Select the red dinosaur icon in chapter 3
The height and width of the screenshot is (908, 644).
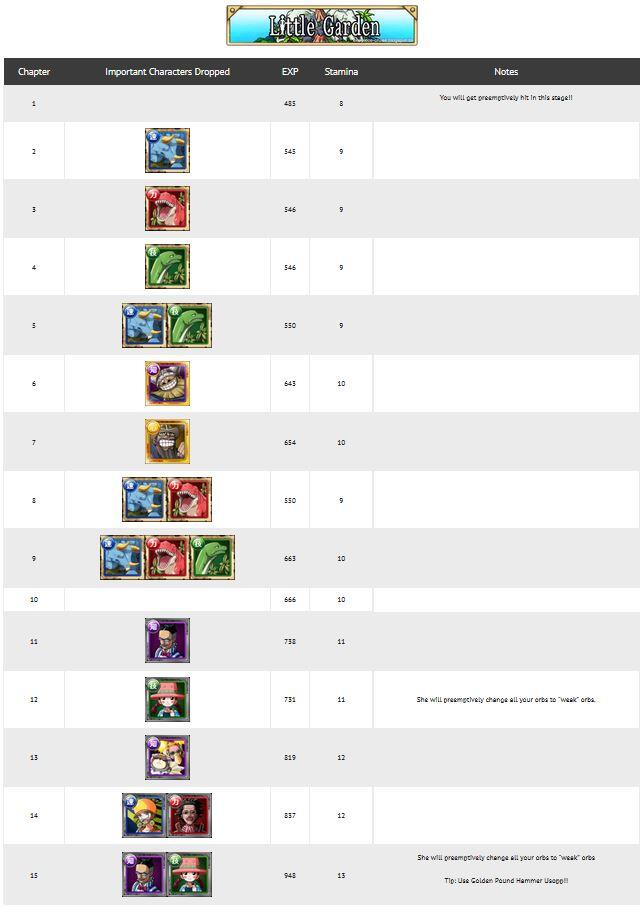point(167,209)
